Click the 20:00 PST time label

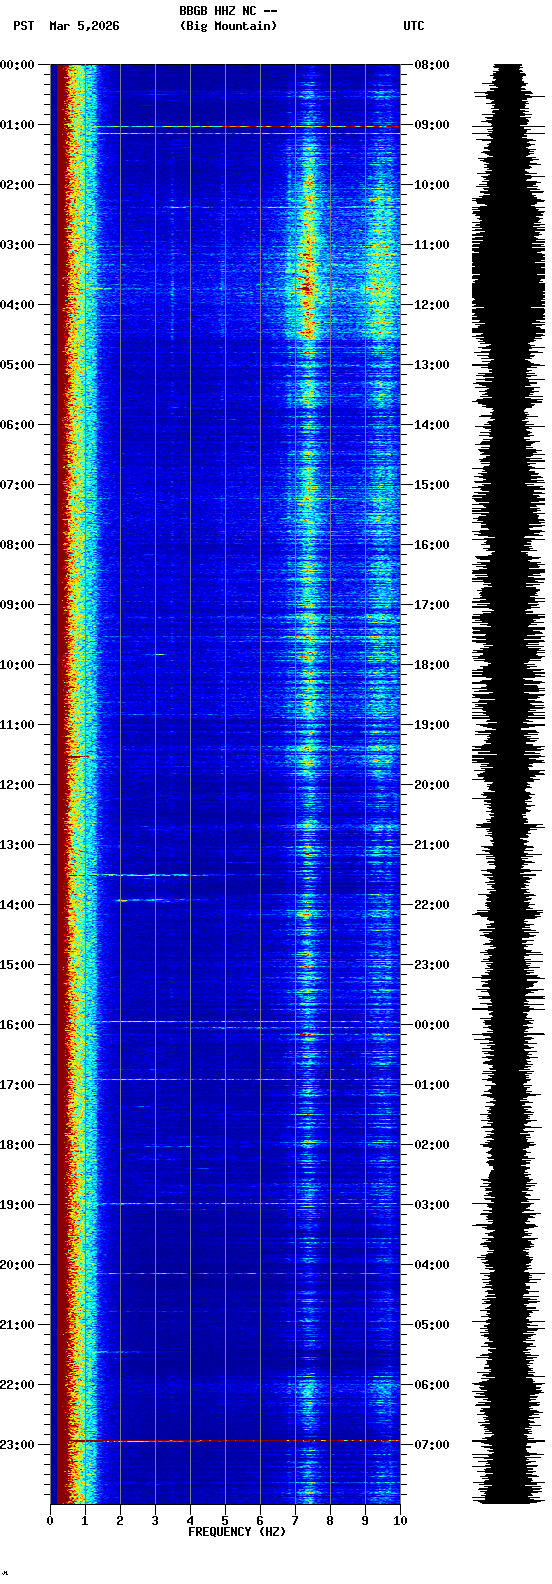point(18,1265)
